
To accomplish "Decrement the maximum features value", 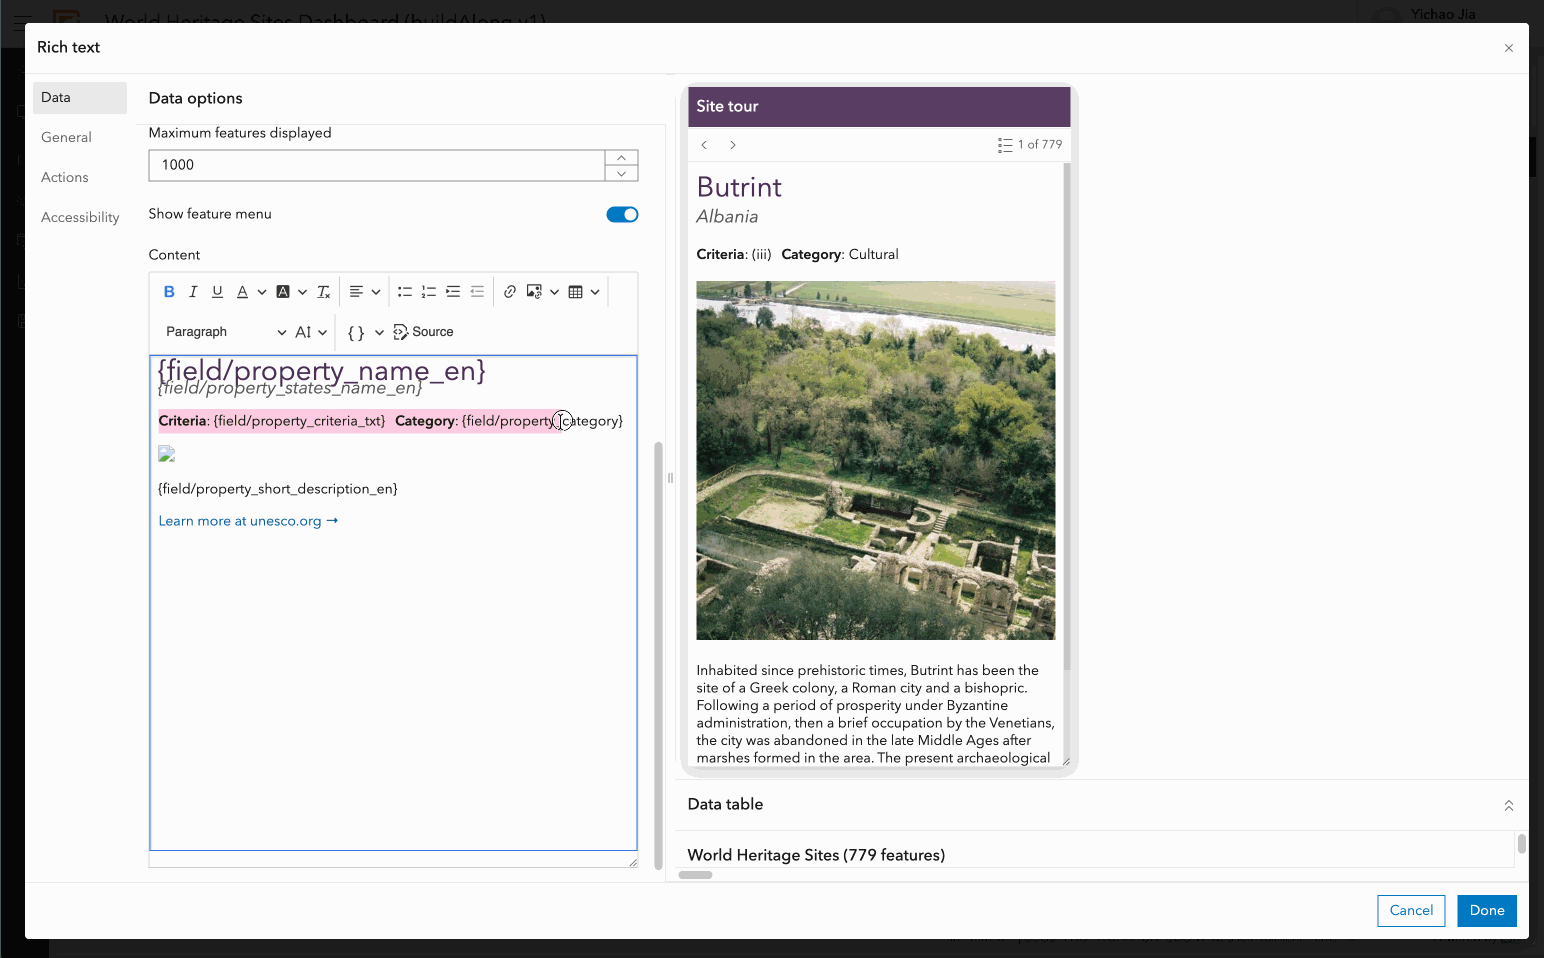I will [x=621, y=174].
